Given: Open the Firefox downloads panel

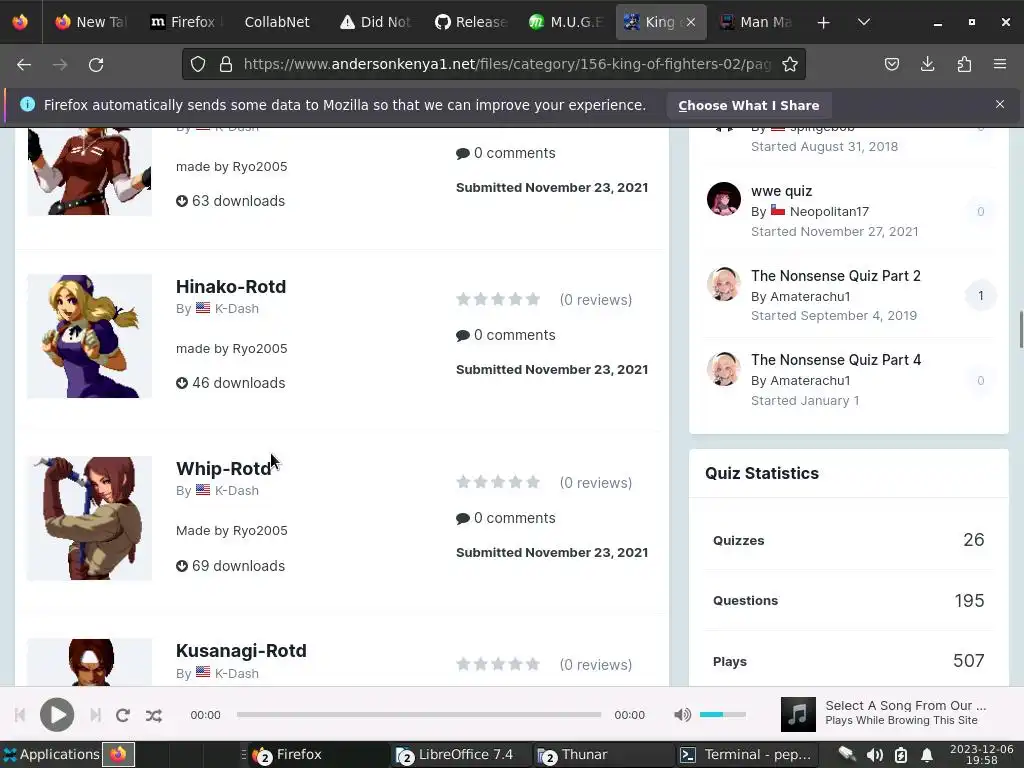Looking at the screenshot, I should pos(927,64).
